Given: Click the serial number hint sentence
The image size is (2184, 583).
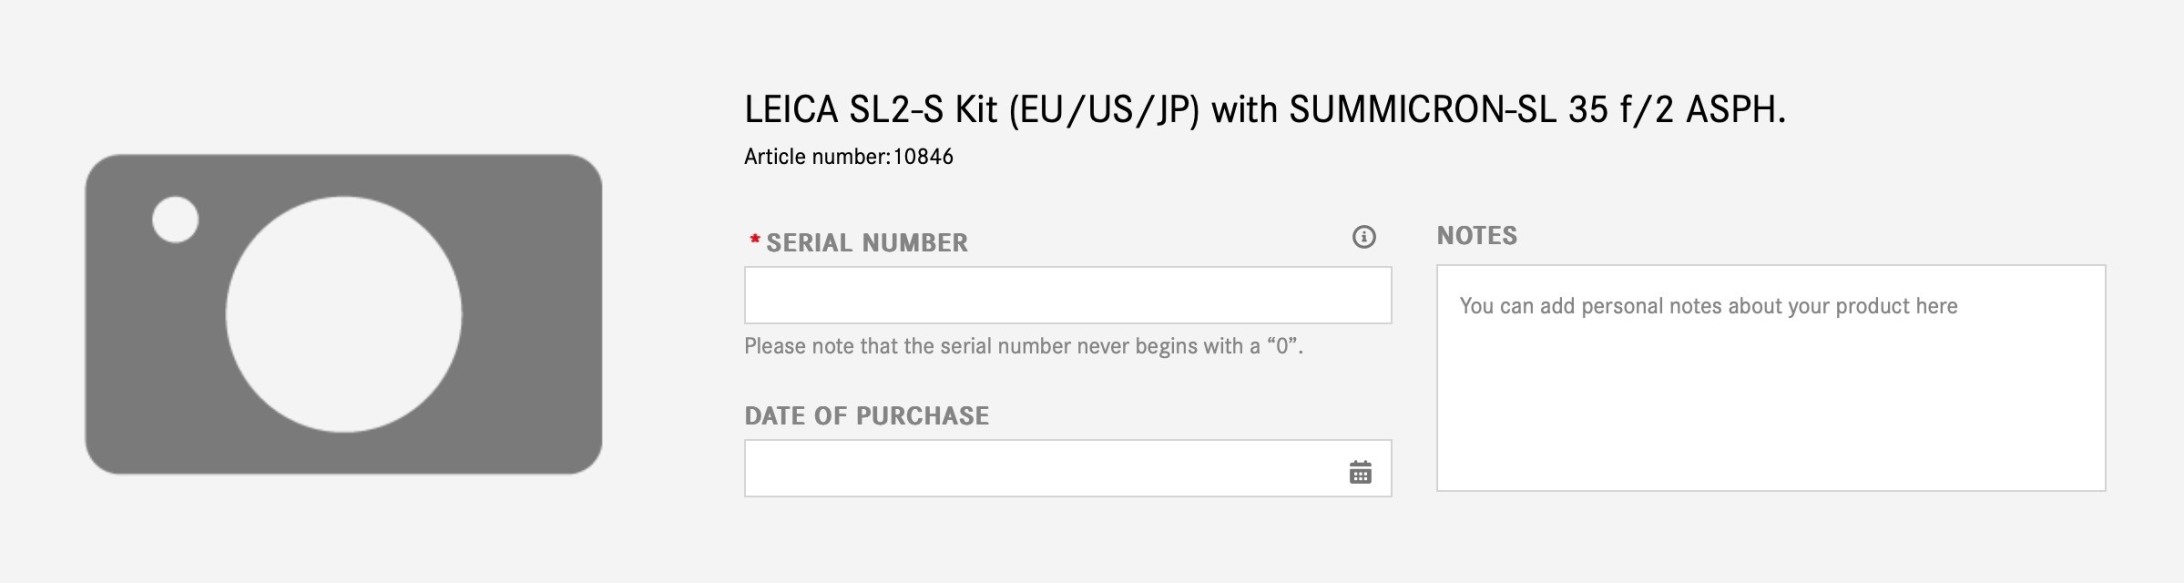Looking at the screenshot, I should [x=1000, y=346].
